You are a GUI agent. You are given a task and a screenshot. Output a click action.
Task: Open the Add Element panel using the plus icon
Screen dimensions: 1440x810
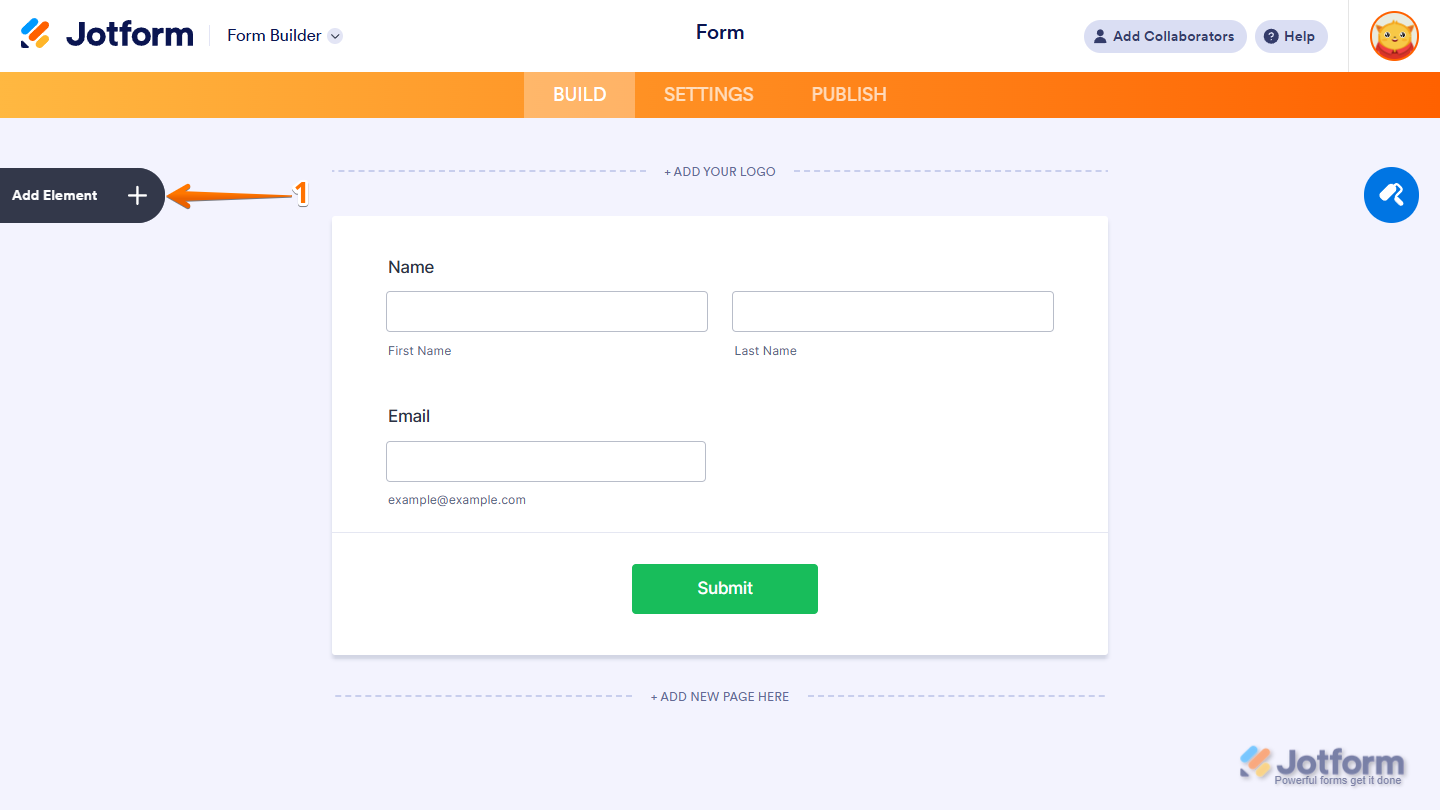point(136,195)
